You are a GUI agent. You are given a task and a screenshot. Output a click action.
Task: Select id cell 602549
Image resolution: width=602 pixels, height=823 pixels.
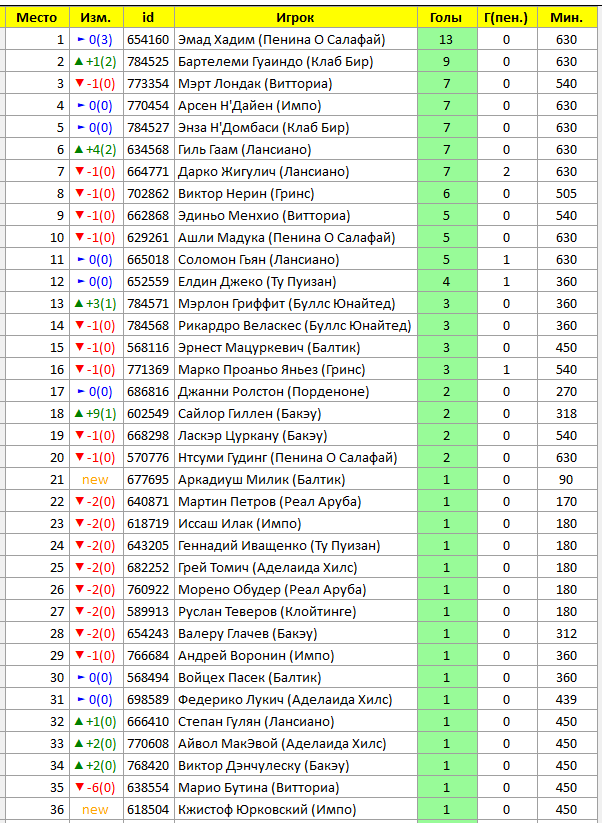(x=149, y=414)
